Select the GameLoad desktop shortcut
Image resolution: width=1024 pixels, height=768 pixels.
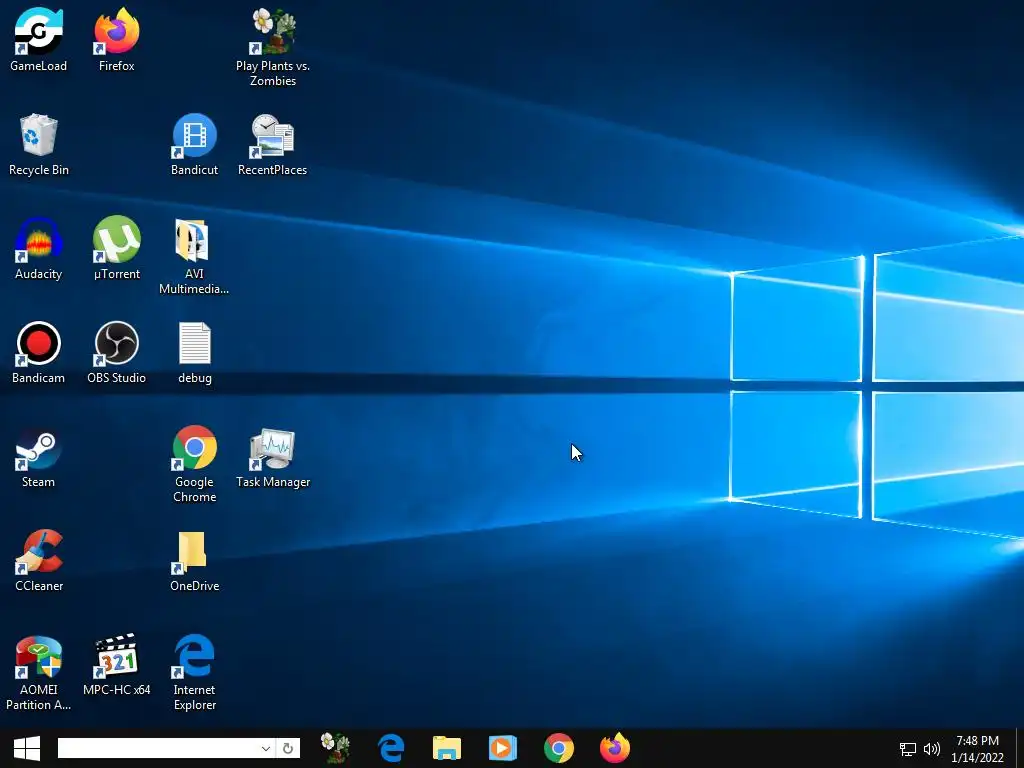(39, 39)
